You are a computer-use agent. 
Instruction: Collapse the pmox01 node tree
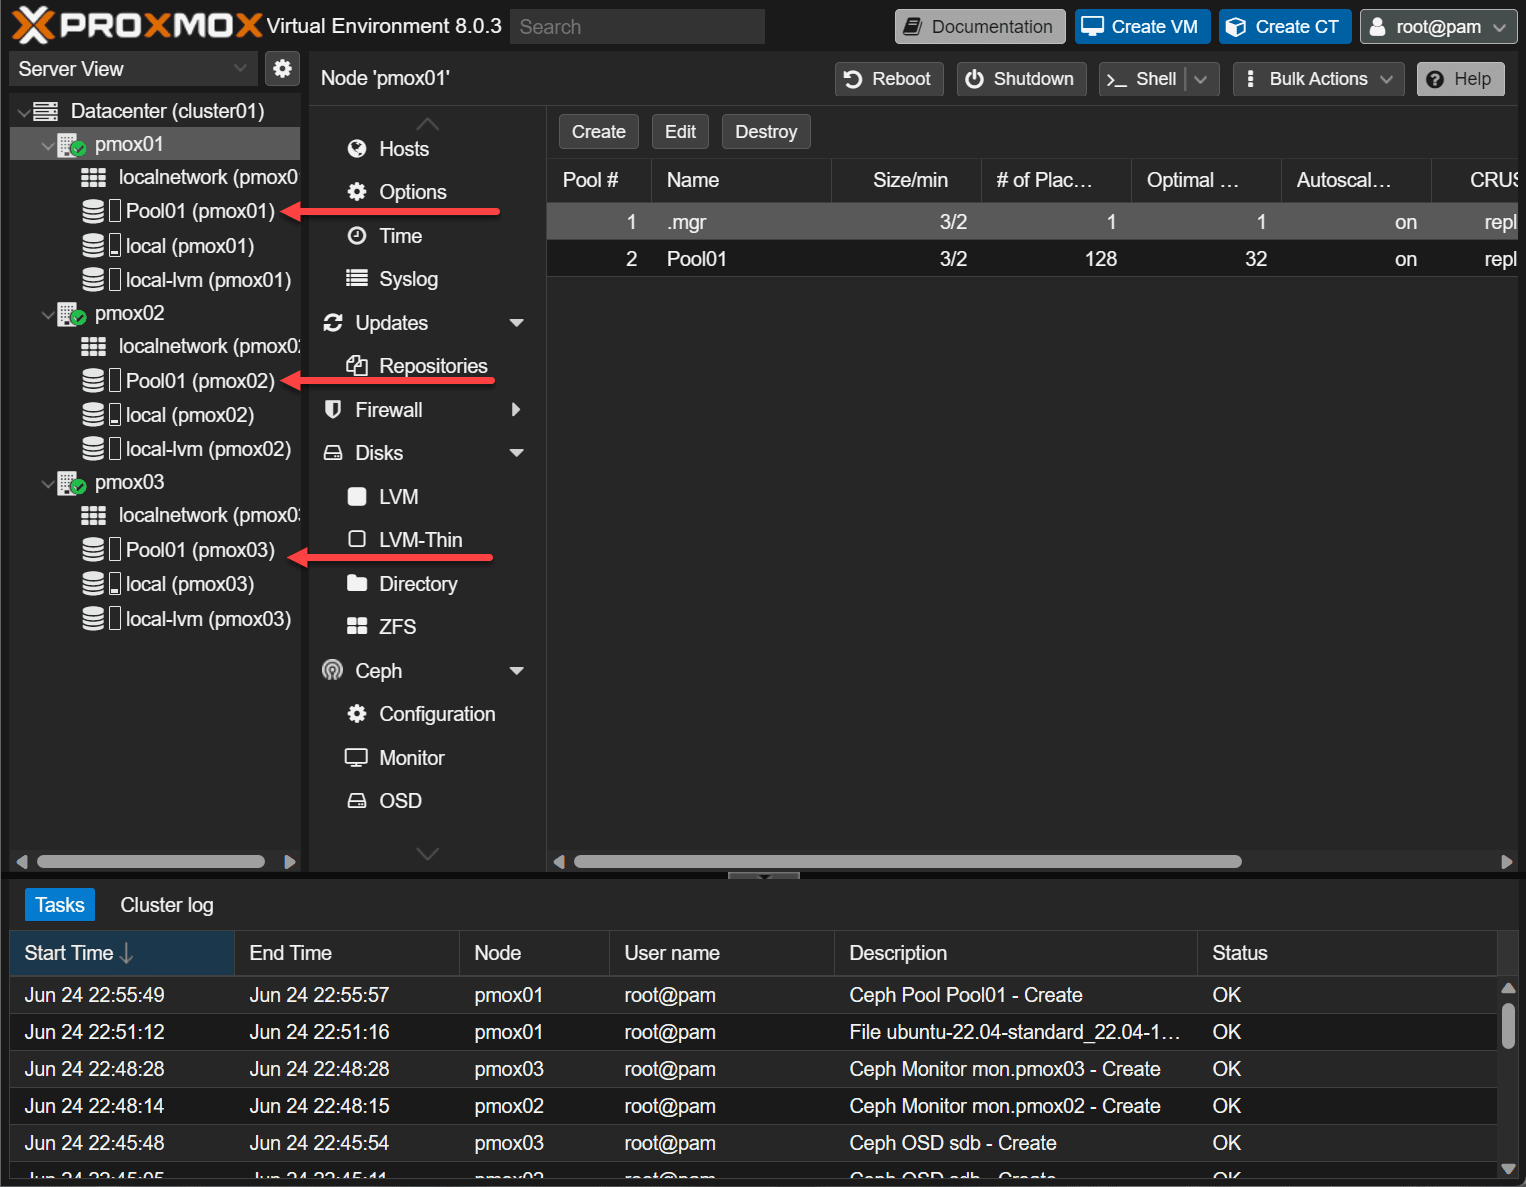[x=47, y=146]
